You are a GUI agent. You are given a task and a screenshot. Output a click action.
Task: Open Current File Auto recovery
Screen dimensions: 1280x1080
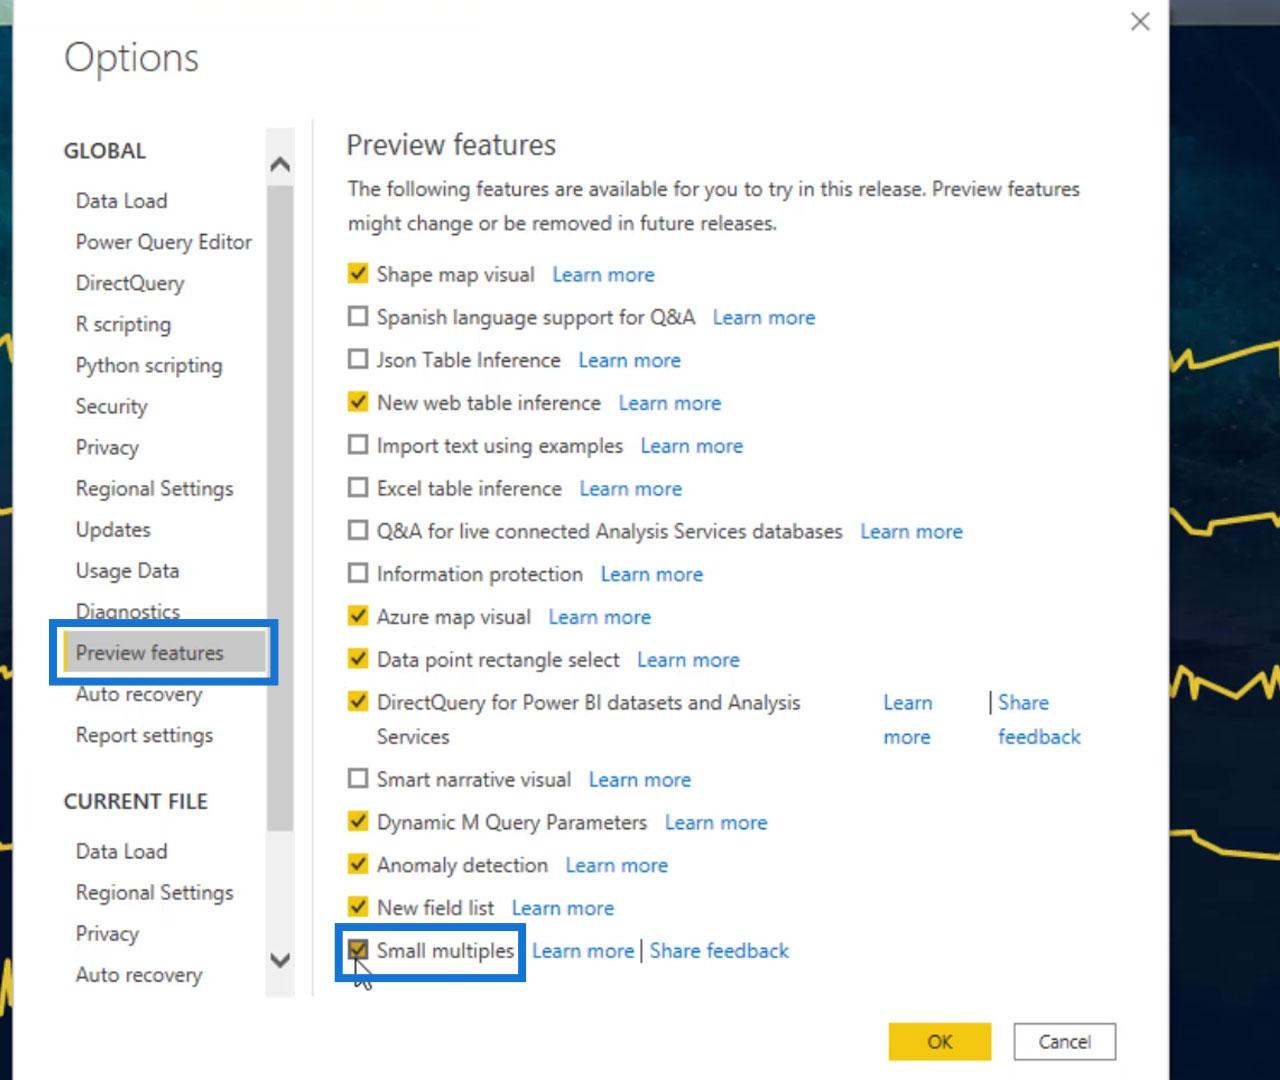click(x=139, y=974)
